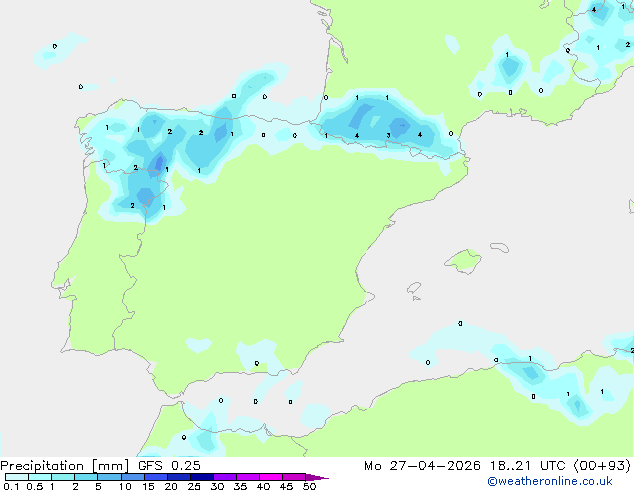634x490 pixels.
Task: Click Mallorca island on the map
Action: coord(463,262)
